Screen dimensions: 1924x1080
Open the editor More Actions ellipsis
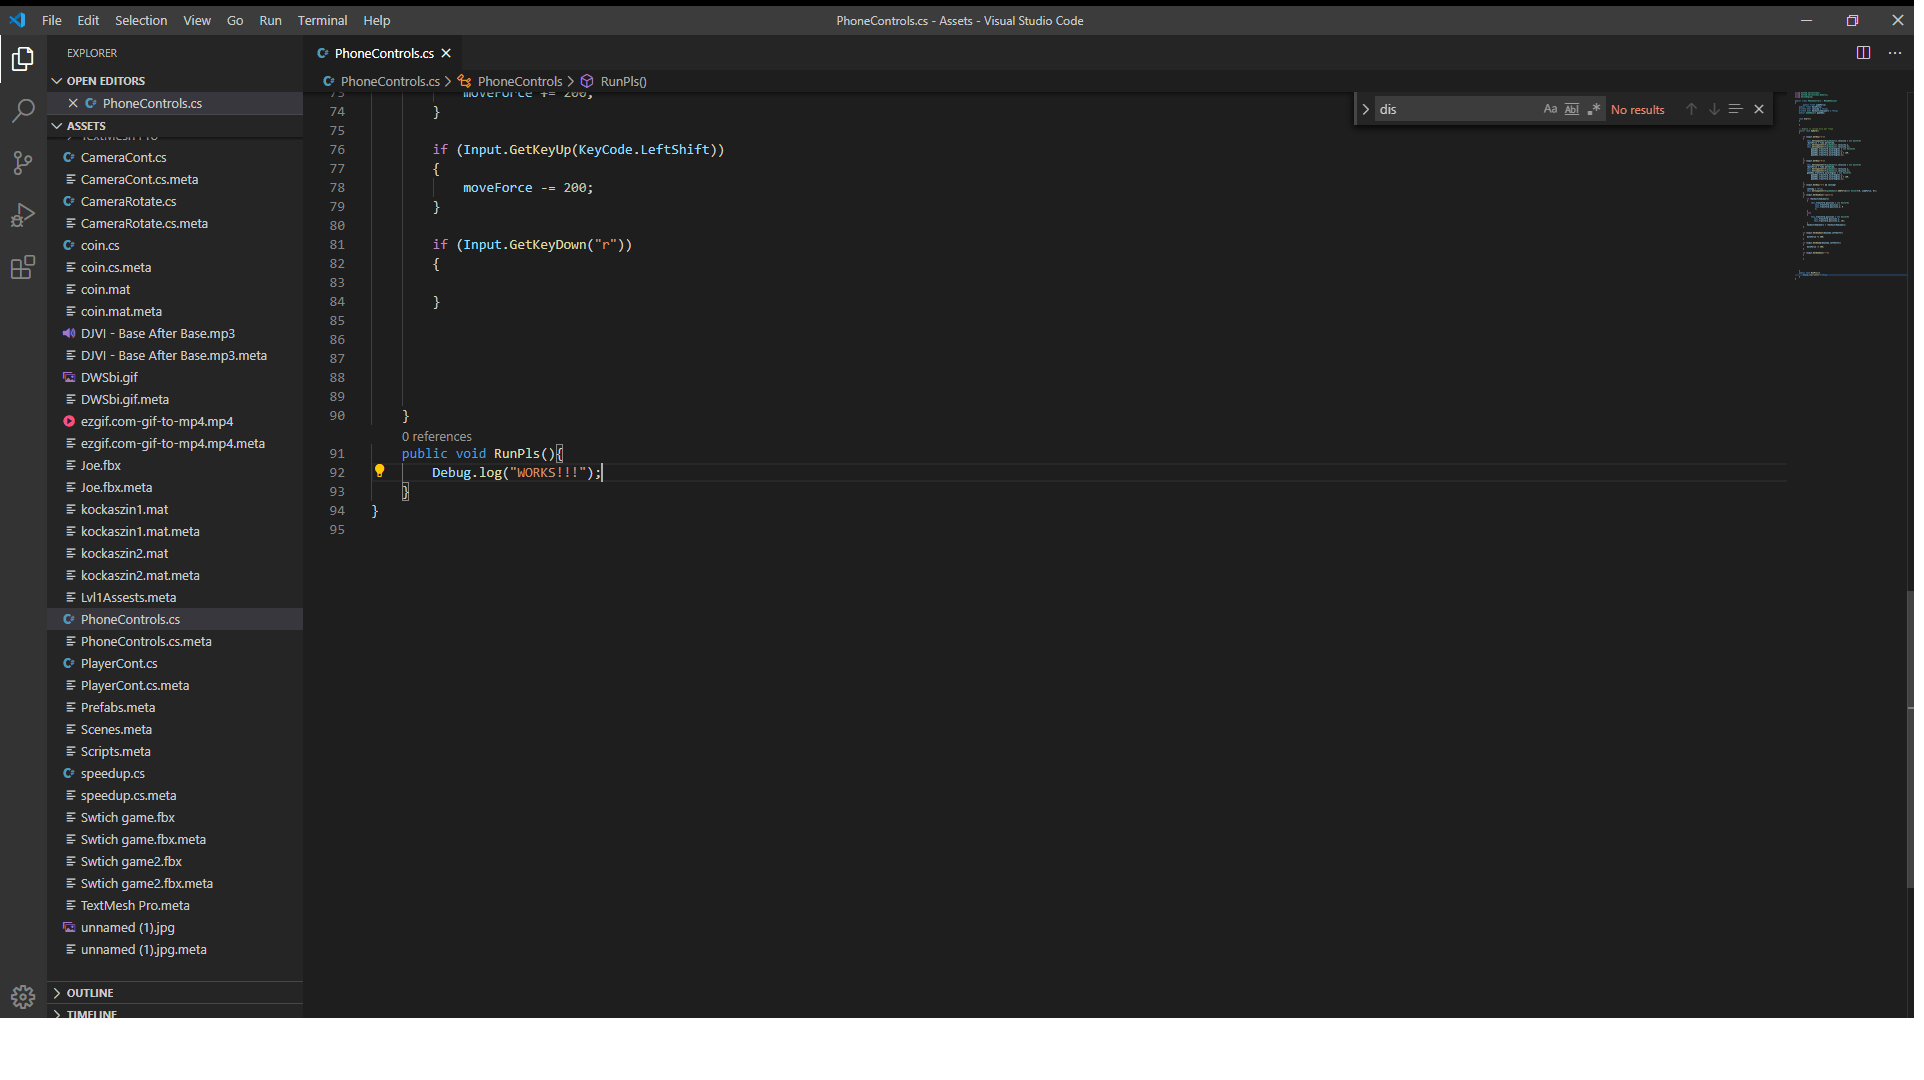1895,53
